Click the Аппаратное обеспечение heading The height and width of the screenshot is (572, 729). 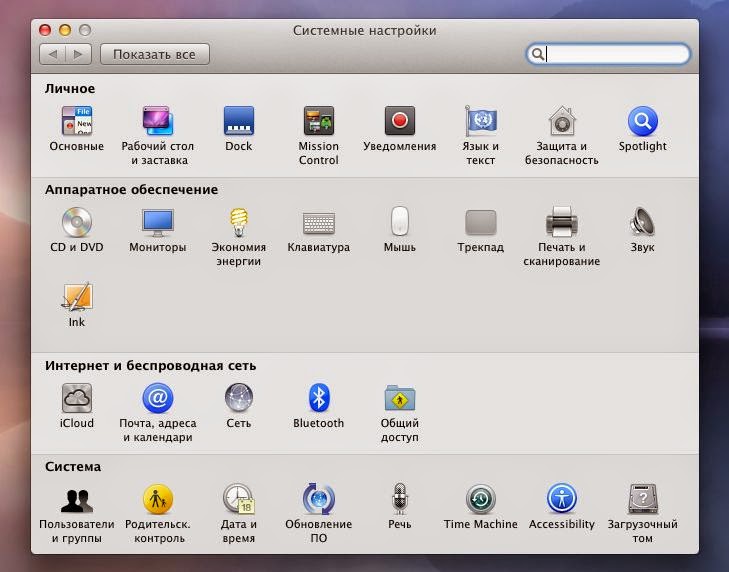(132, 190)
